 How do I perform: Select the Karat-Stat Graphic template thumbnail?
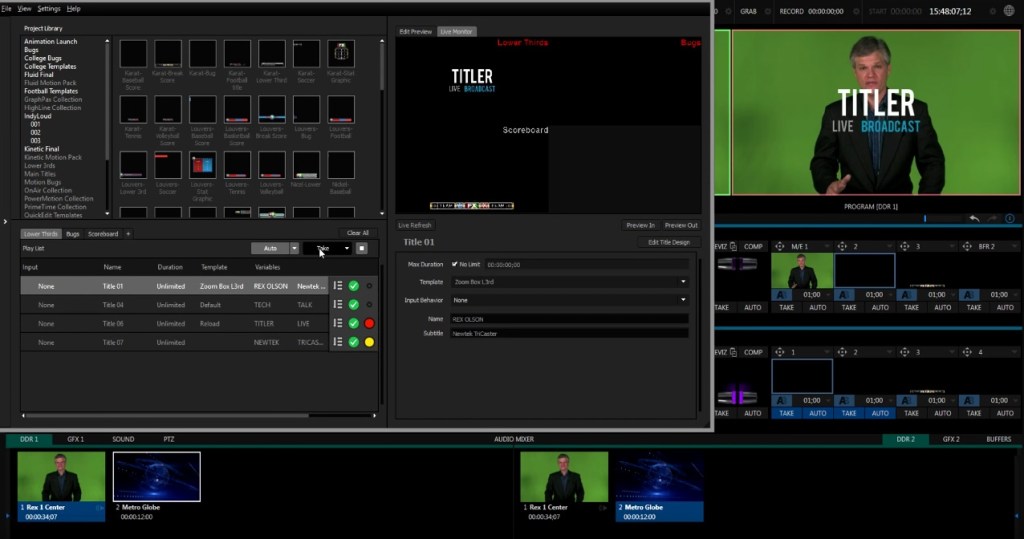341,54
